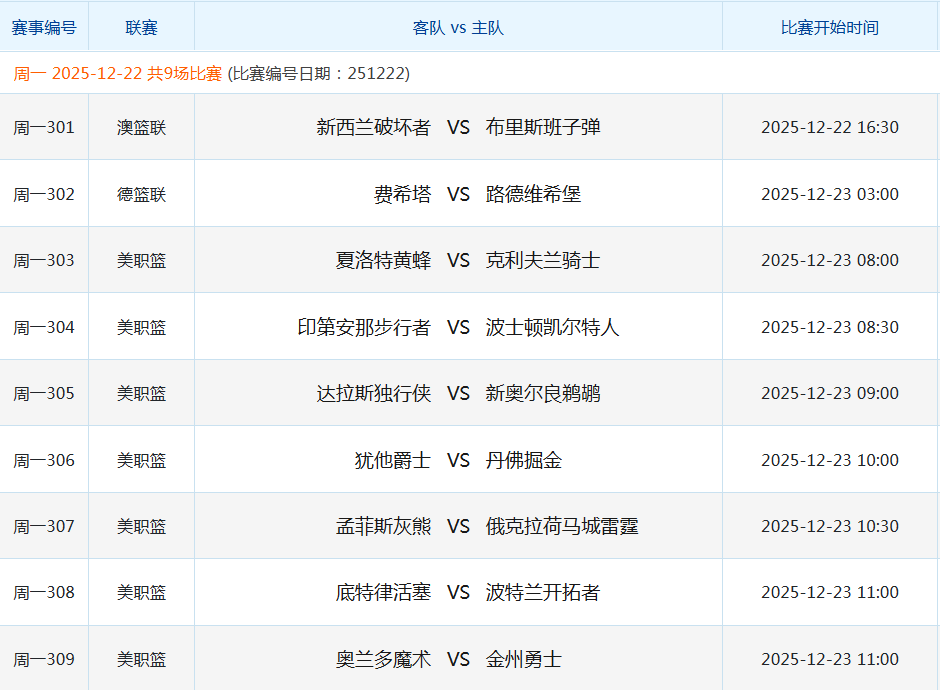This screenshot has width=940, height=690.
Task: Click the 客队 vs 主队 column header
Action: [459, 27]
